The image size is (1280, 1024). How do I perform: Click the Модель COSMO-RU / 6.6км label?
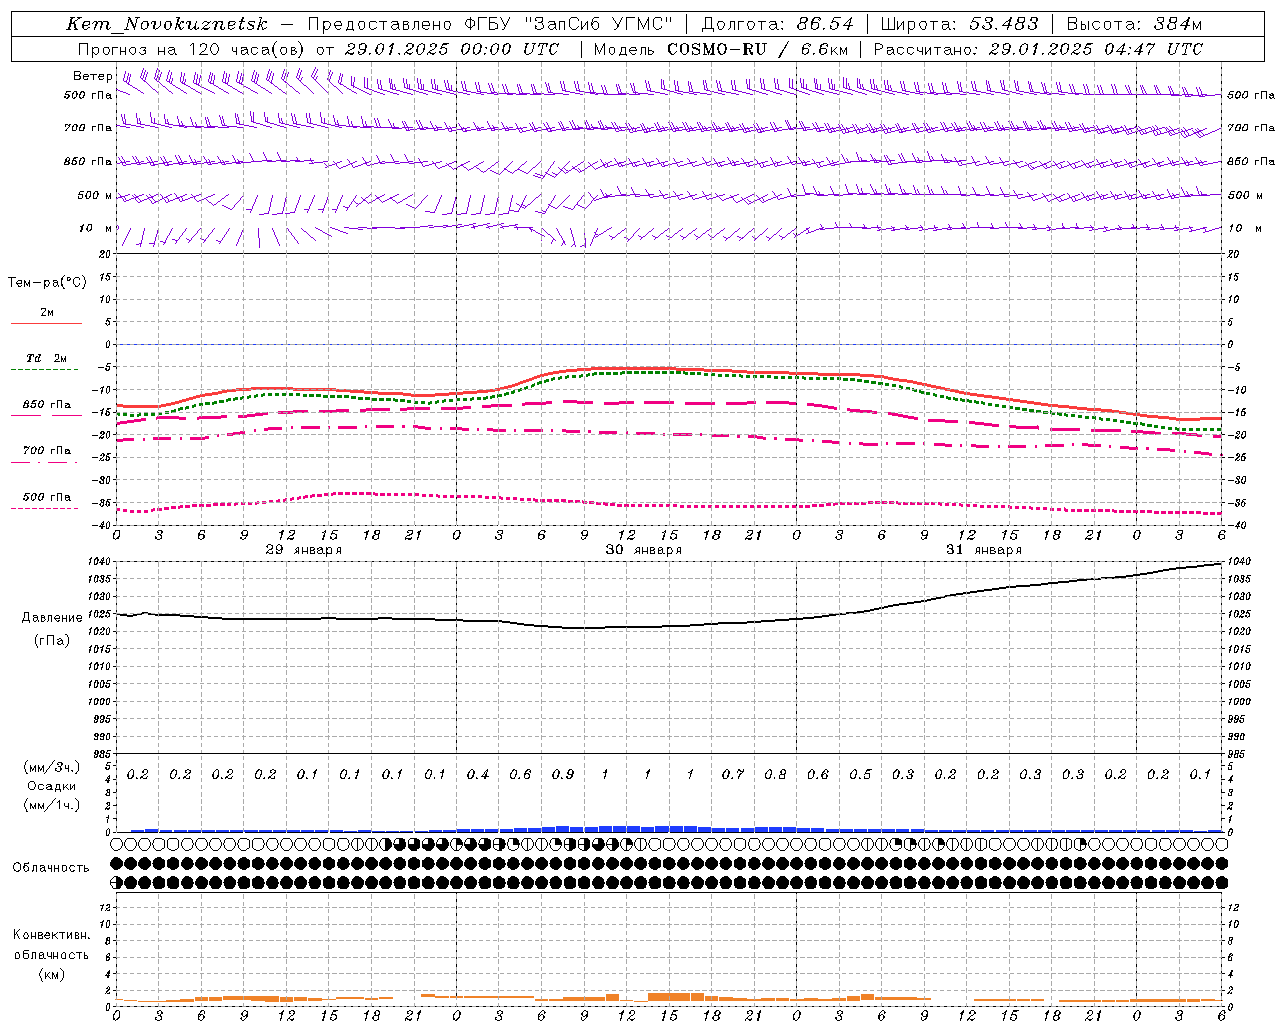click(x=721, y=49)
